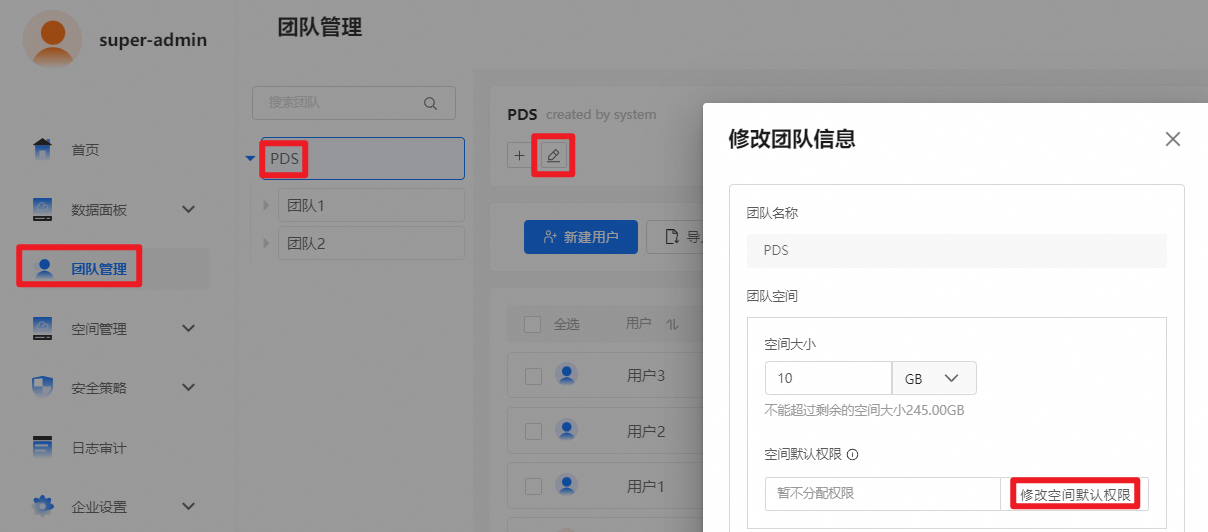Screen dimensions: 1208x532
Task: Click the 新建用户 button
Action: [580, 237]
